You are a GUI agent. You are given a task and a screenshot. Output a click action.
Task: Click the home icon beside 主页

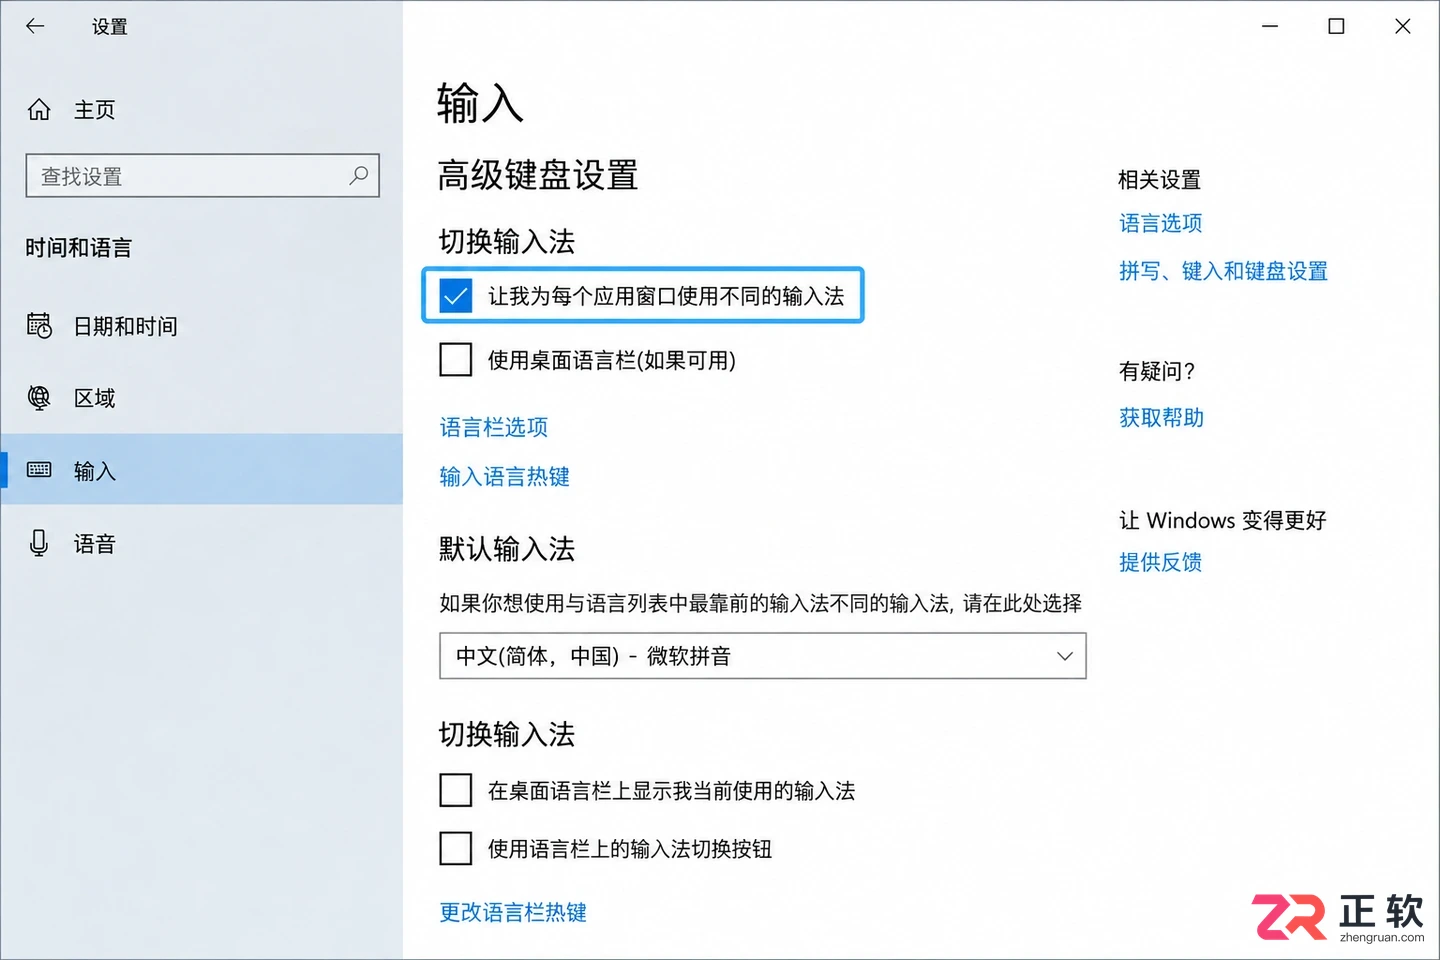pos(39,109)
